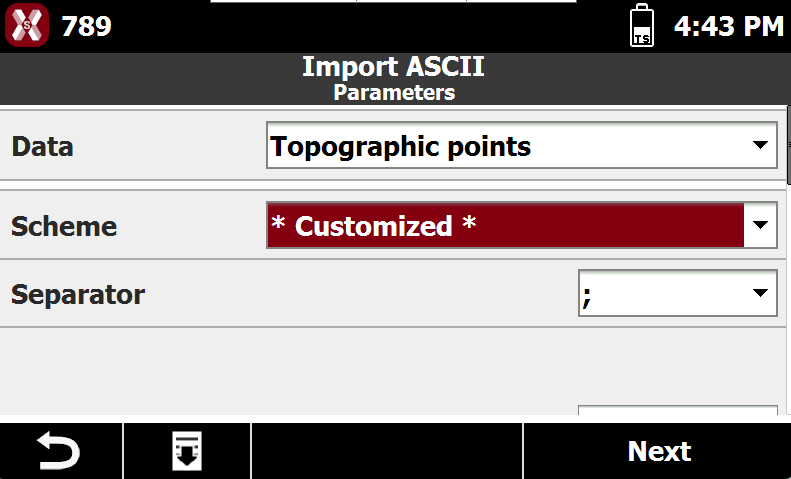Click the Separator label text
The height and width of the screenshot is (479, 791).
pos(78,294)
